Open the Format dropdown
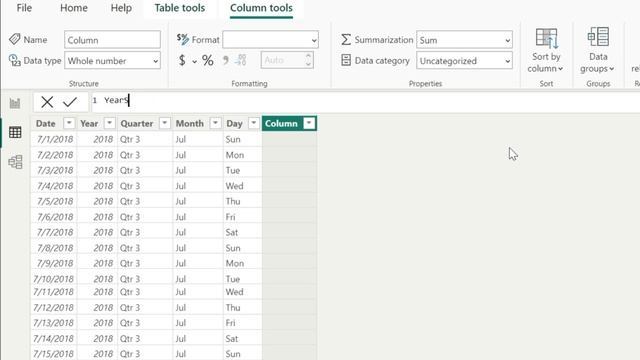Screen dimensions: 640x360 [x=270, y=40]
